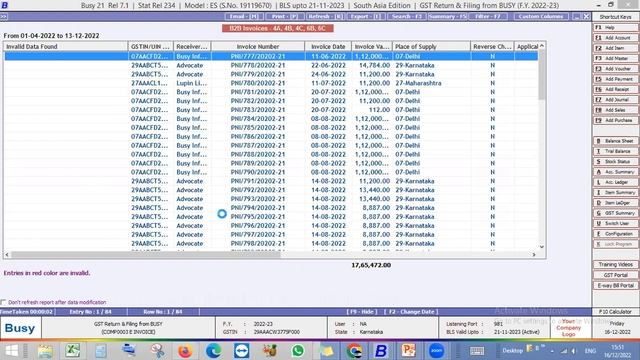
Task: Click Place of Supply column header
Action: (431, 47)
